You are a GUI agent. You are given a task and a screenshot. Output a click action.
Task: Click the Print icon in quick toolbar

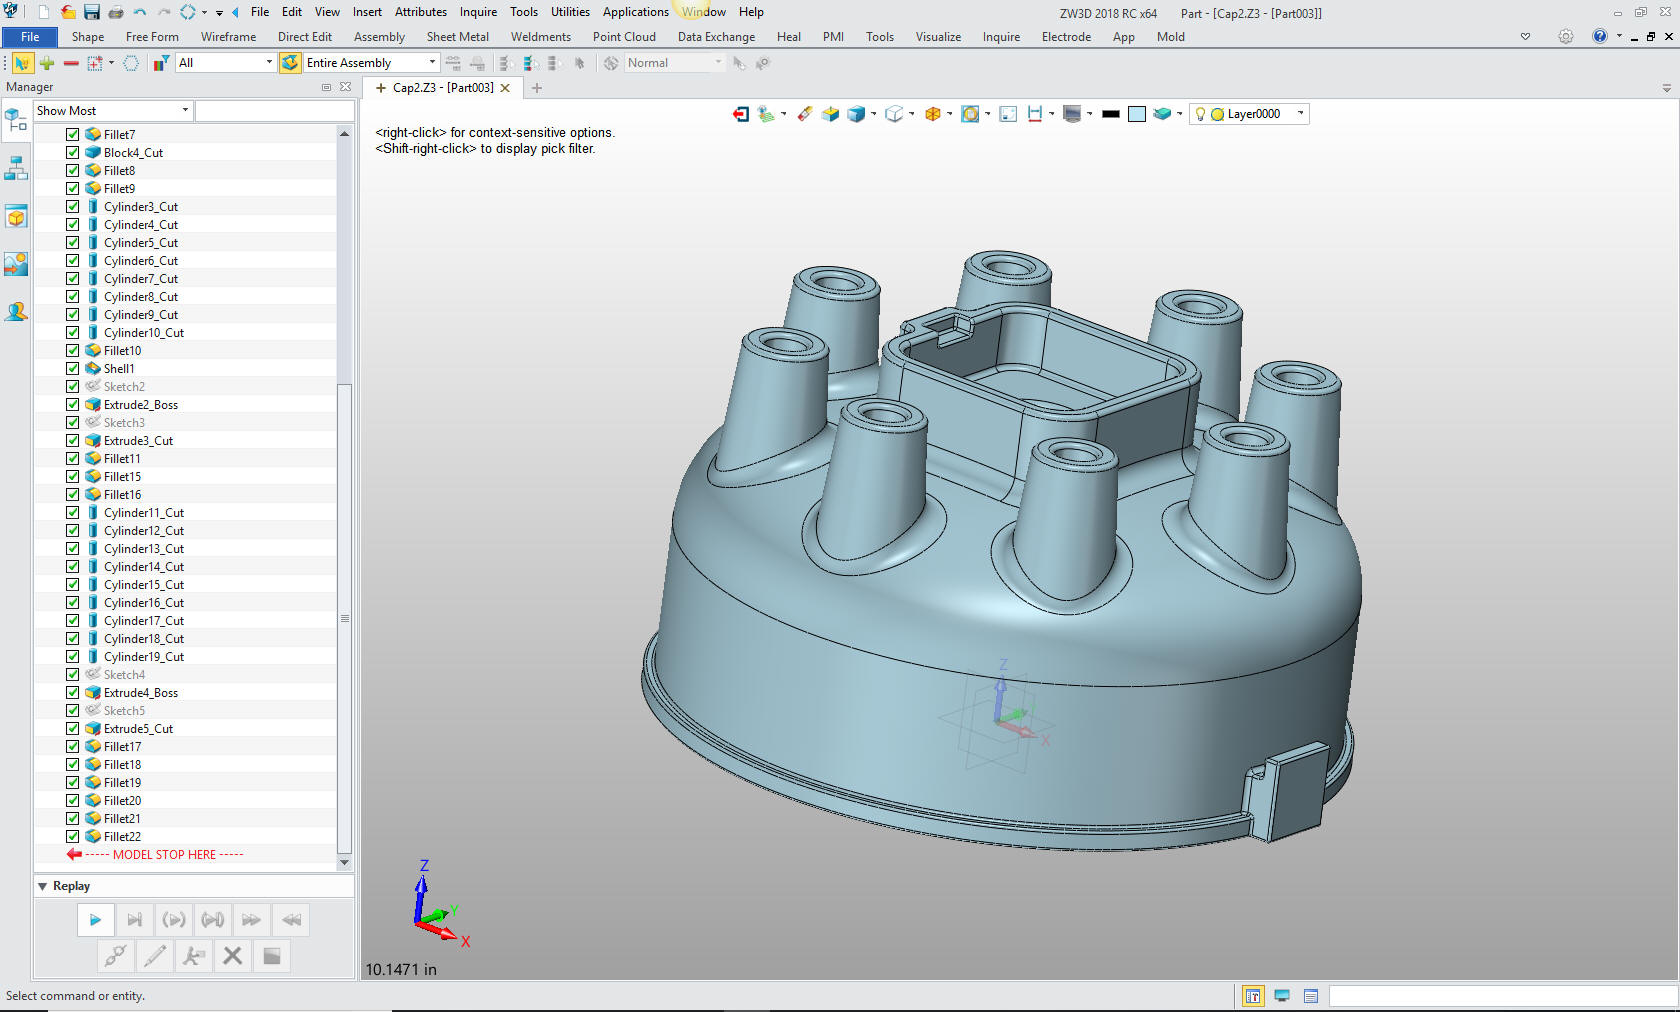(116, 12)
